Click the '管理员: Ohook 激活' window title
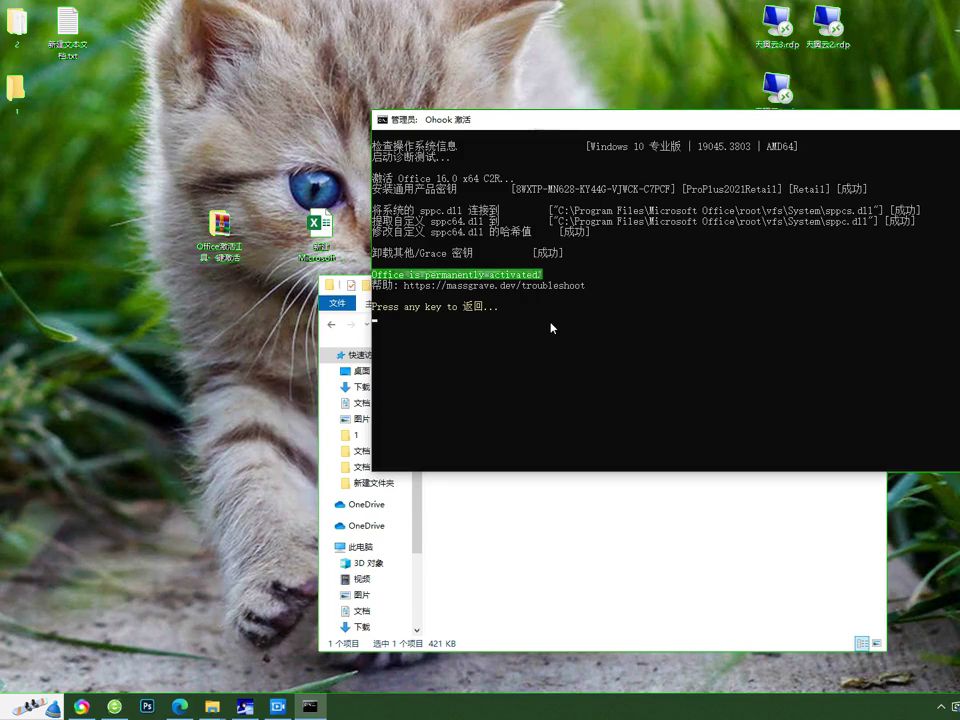The width and height of the screenshot is (960, 720). pyautogui.click(x=431, y=120)
